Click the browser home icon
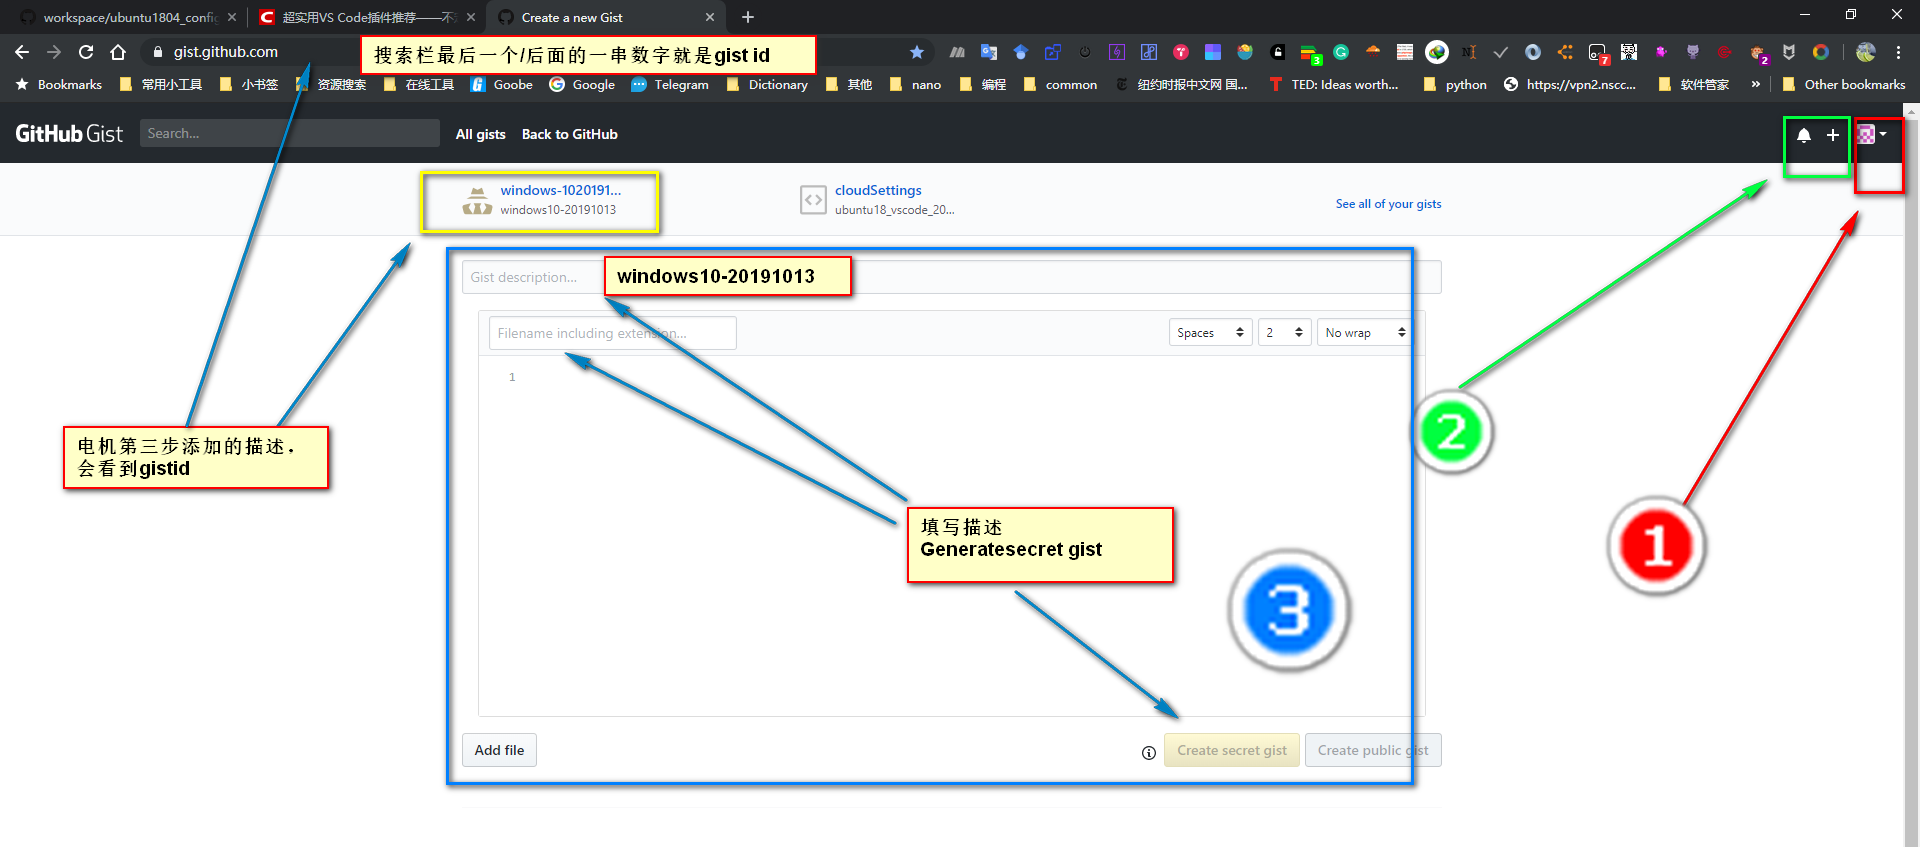The height and width of the screenshot is (847, 1920). 118,52
